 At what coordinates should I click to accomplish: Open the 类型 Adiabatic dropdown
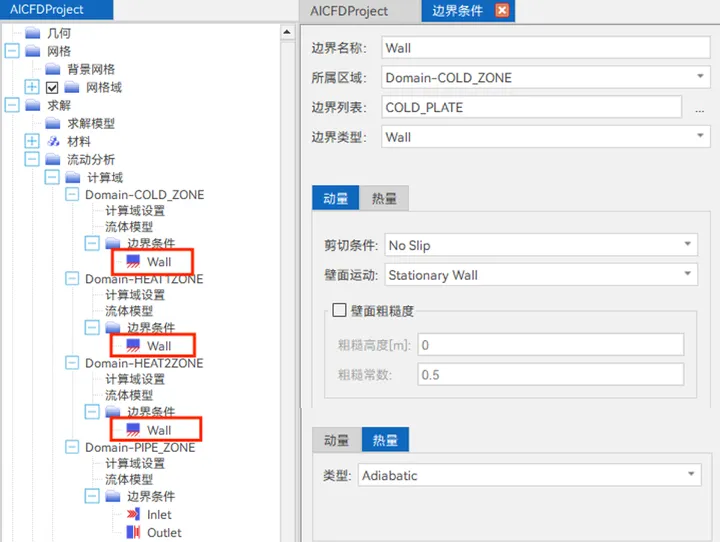tap(529, 475)
